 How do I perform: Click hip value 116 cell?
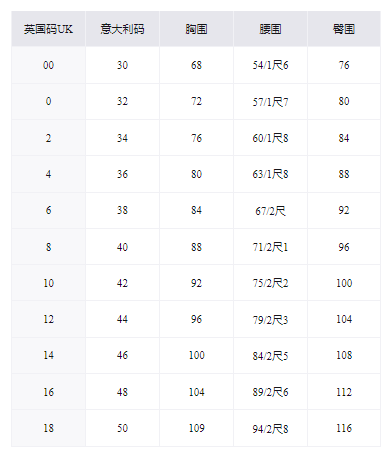(344, 428)
